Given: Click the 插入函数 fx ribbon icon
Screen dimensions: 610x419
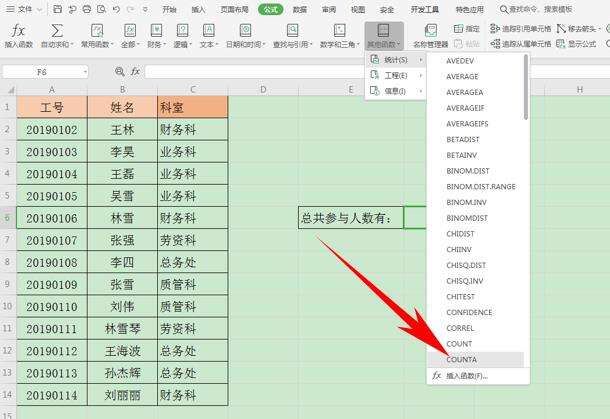Looking at the screenshot, I should coord(18,30).
